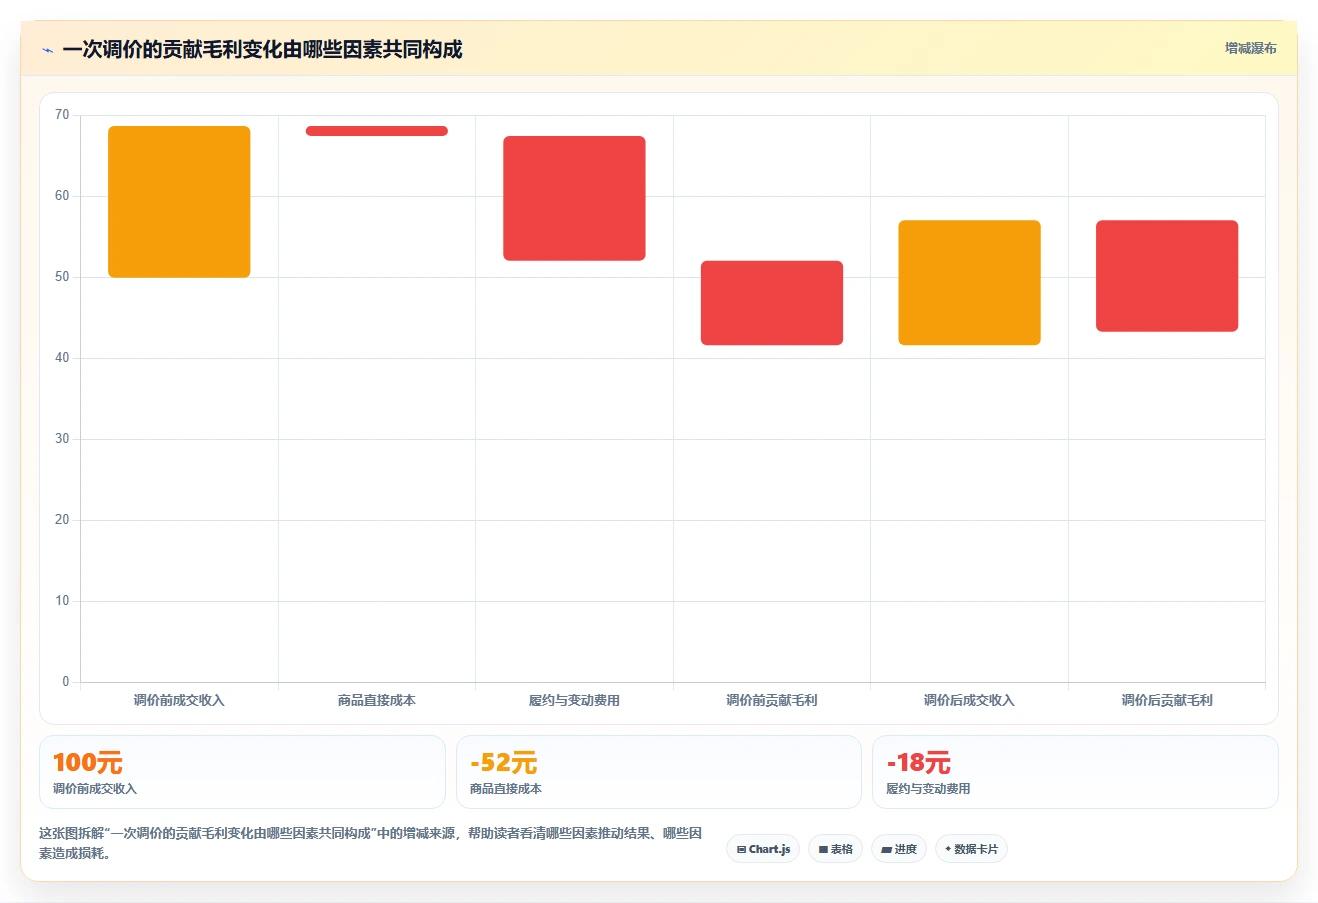Click the orange 调价后成交收入 bar
Viewport: 1318px width, 903px height.
point(969,283)
